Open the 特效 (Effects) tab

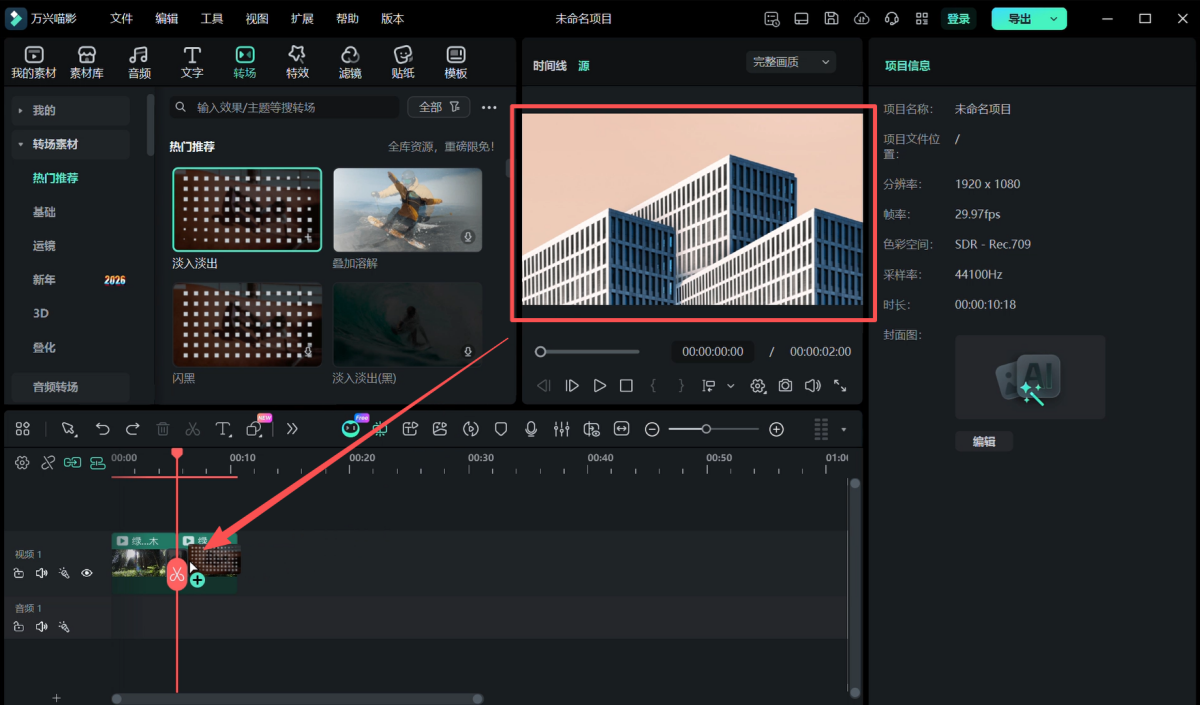point(297,61)
